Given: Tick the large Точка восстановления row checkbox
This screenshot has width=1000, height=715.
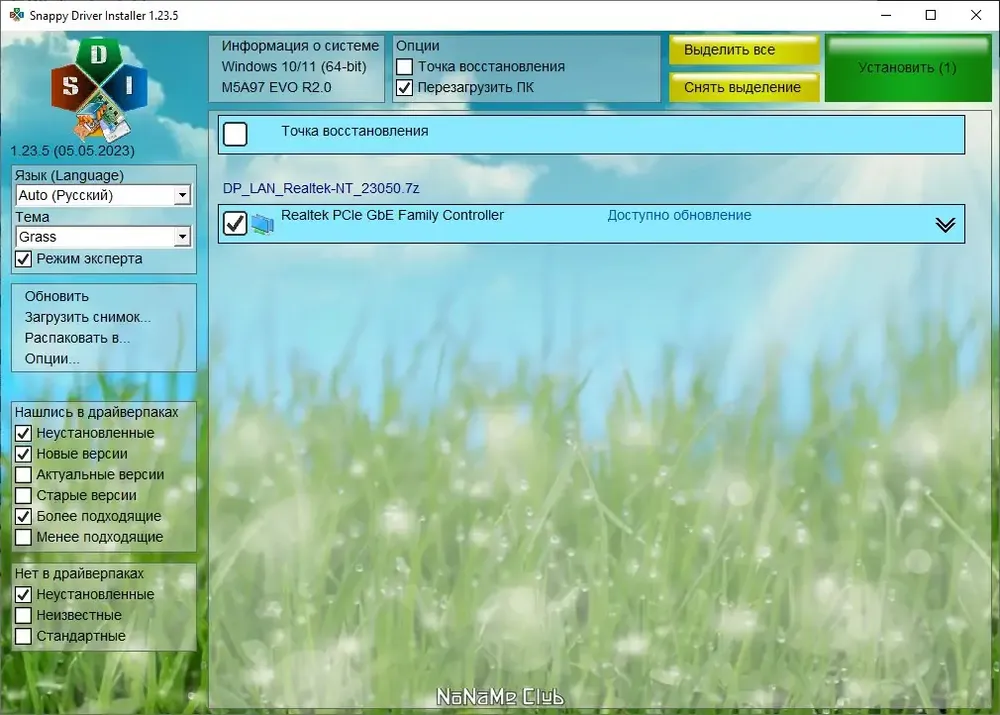Looking at the screenshot, I should coord(235,134).
